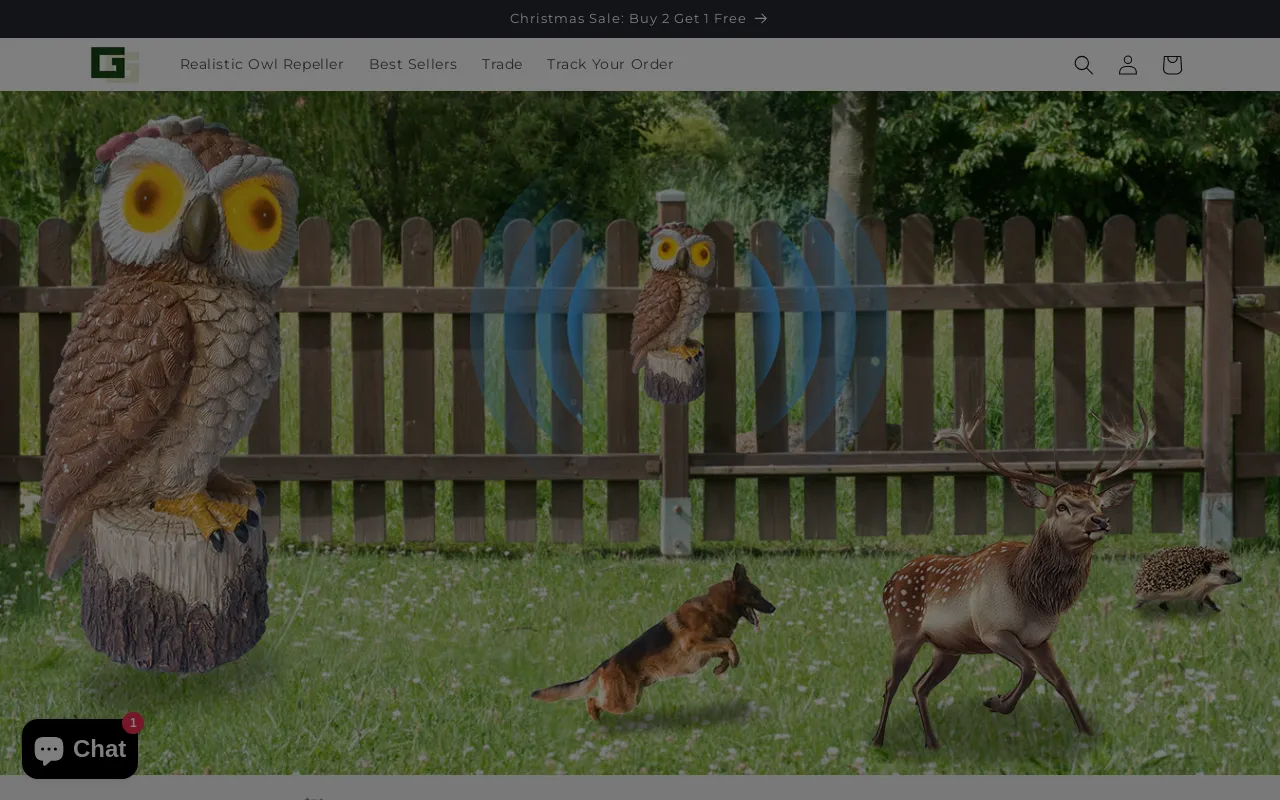Viewport: 1280px width, 800px height.
Task: Click the store logo in the header
Action: (114, 64)
